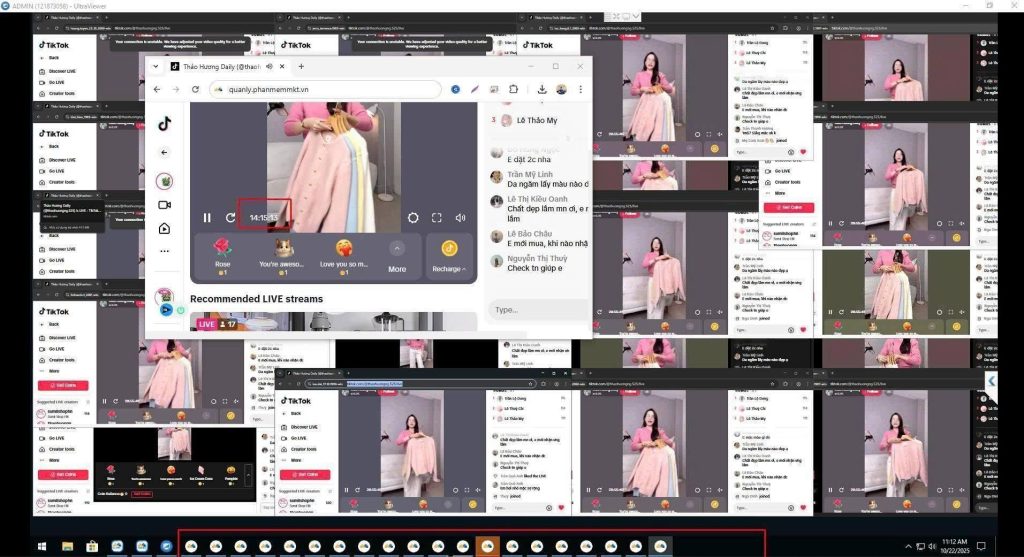The width and height of the screenshot is (1024, 557).
Task: Open File Explorer from the taskbar
Action: pos(67,546)
